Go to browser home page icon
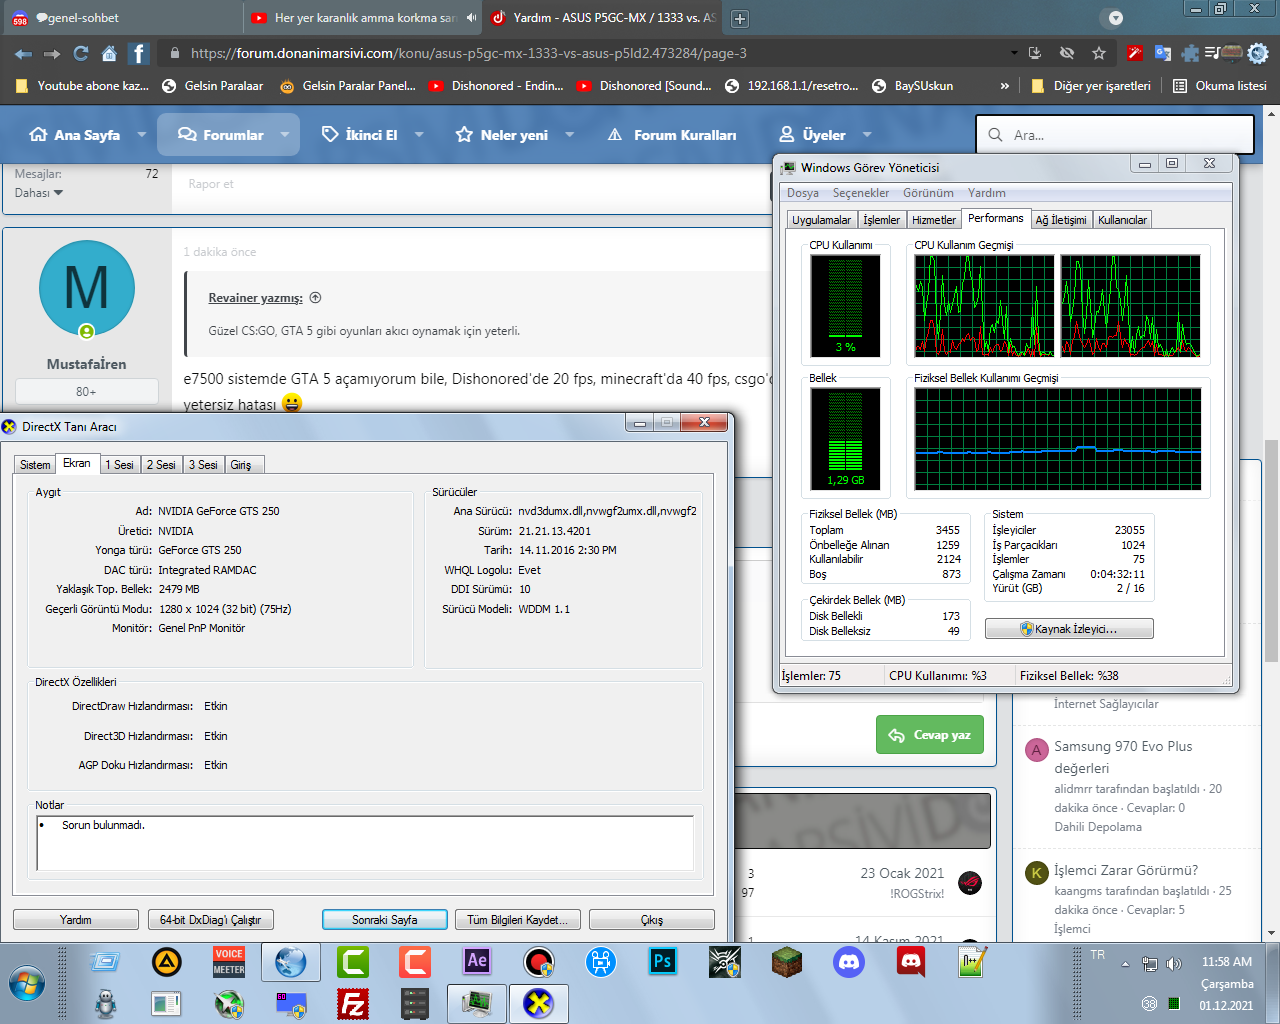 109,53
